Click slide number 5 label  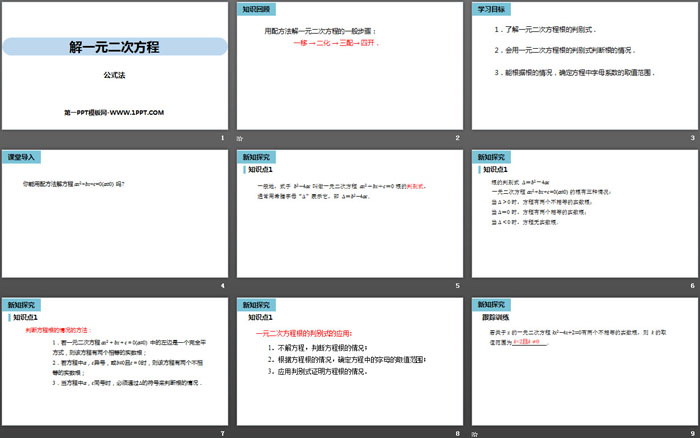pyautogui.click(x=456, y=285)
